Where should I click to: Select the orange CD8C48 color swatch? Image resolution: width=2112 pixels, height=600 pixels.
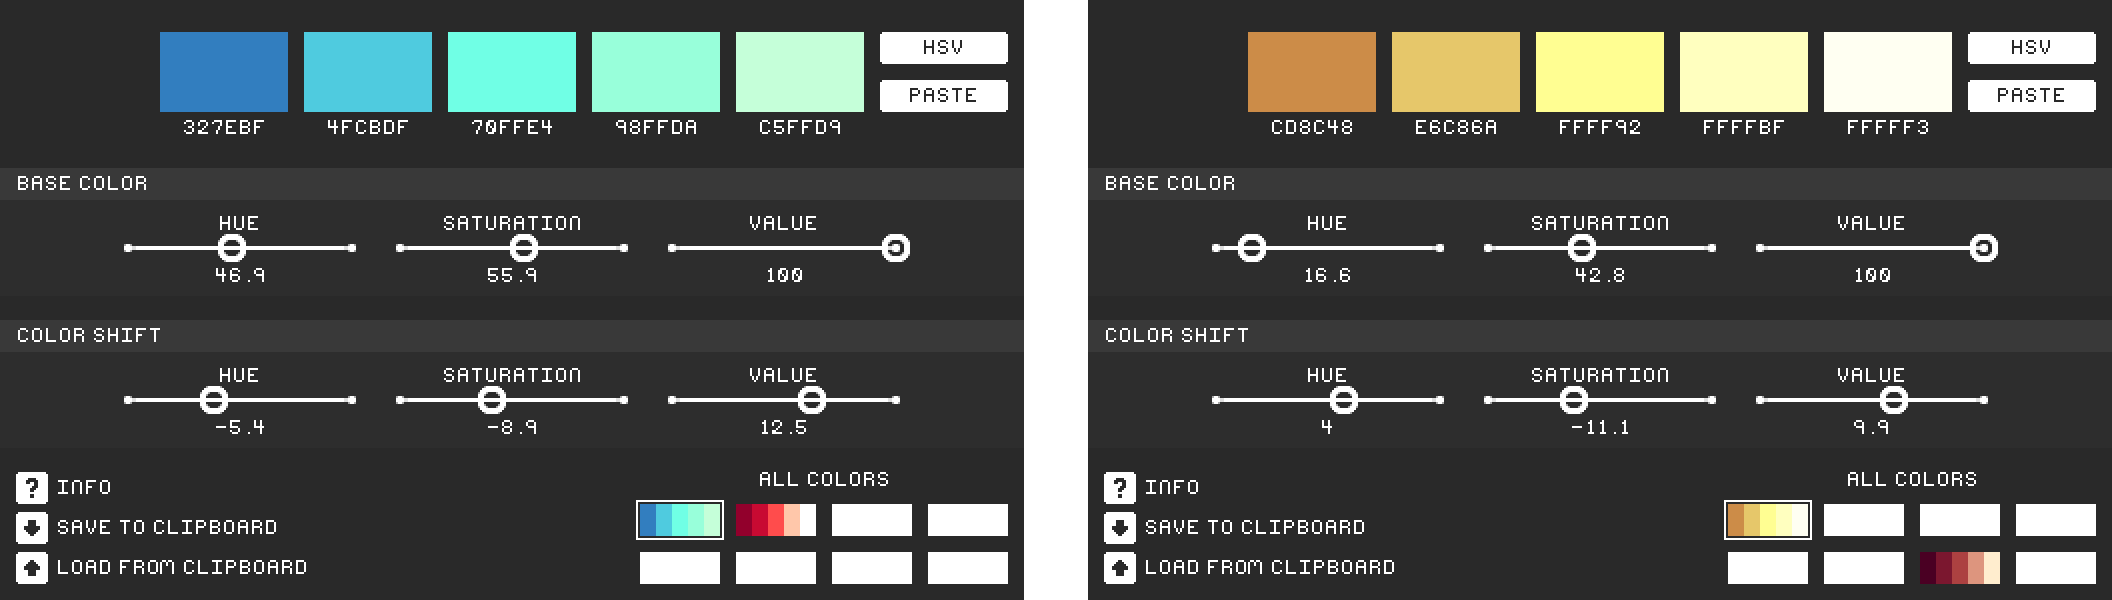[1312, 72]
